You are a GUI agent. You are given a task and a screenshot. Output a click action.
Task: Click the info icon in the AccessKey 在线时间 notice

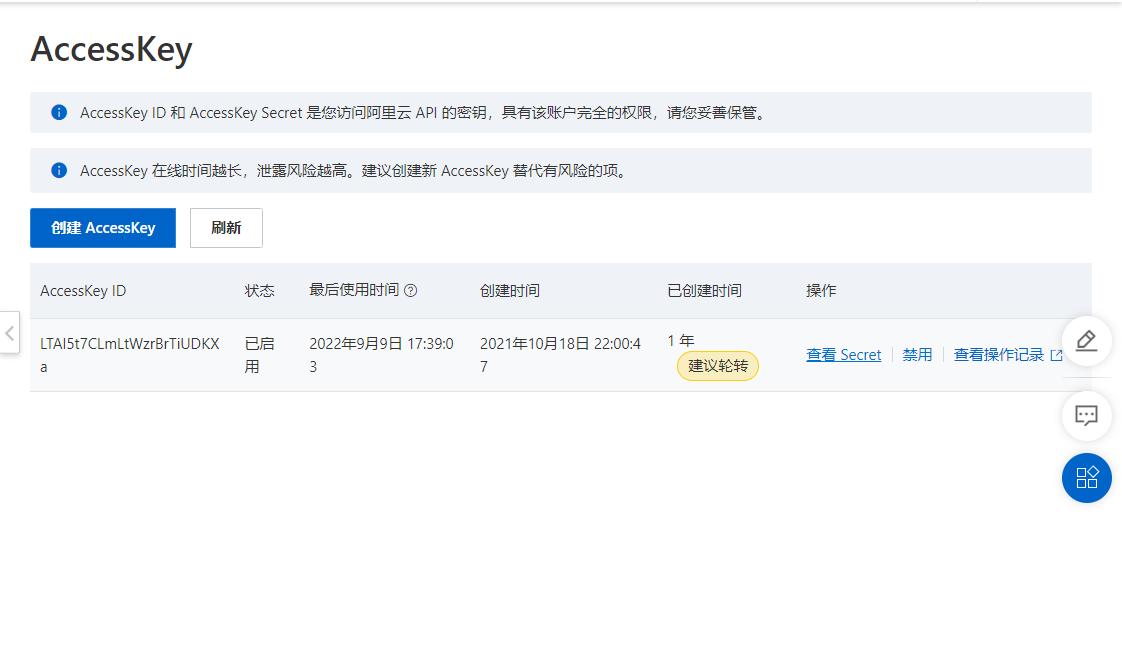click(x=59, y=170)
